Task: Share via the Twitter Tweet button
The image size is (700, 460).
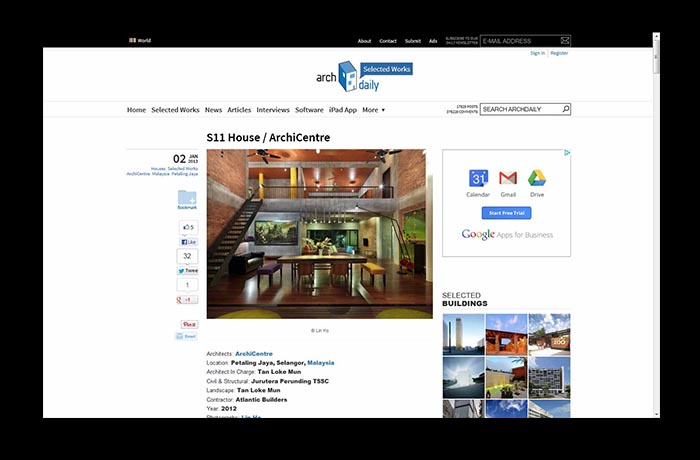Action: click(x=188, y=270)
